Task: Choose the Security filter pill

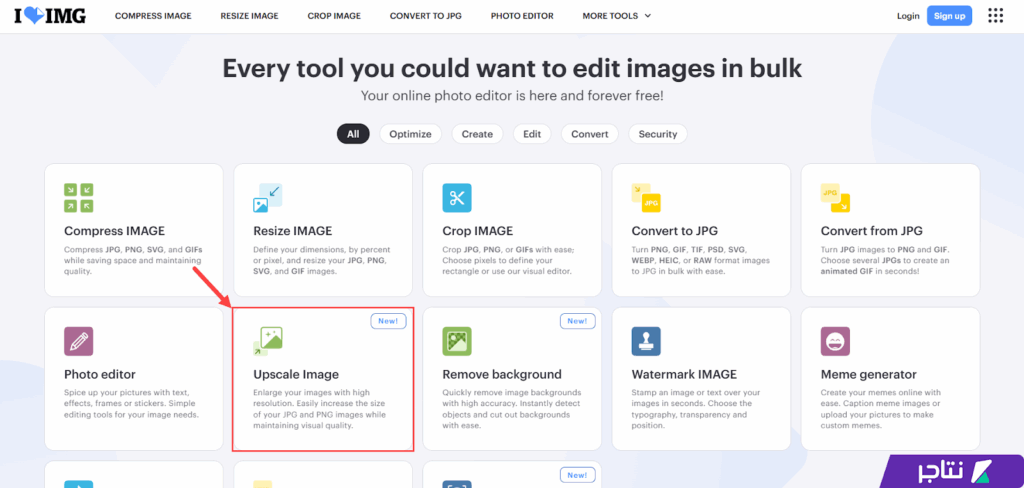Action: click(x=657, y=134)
